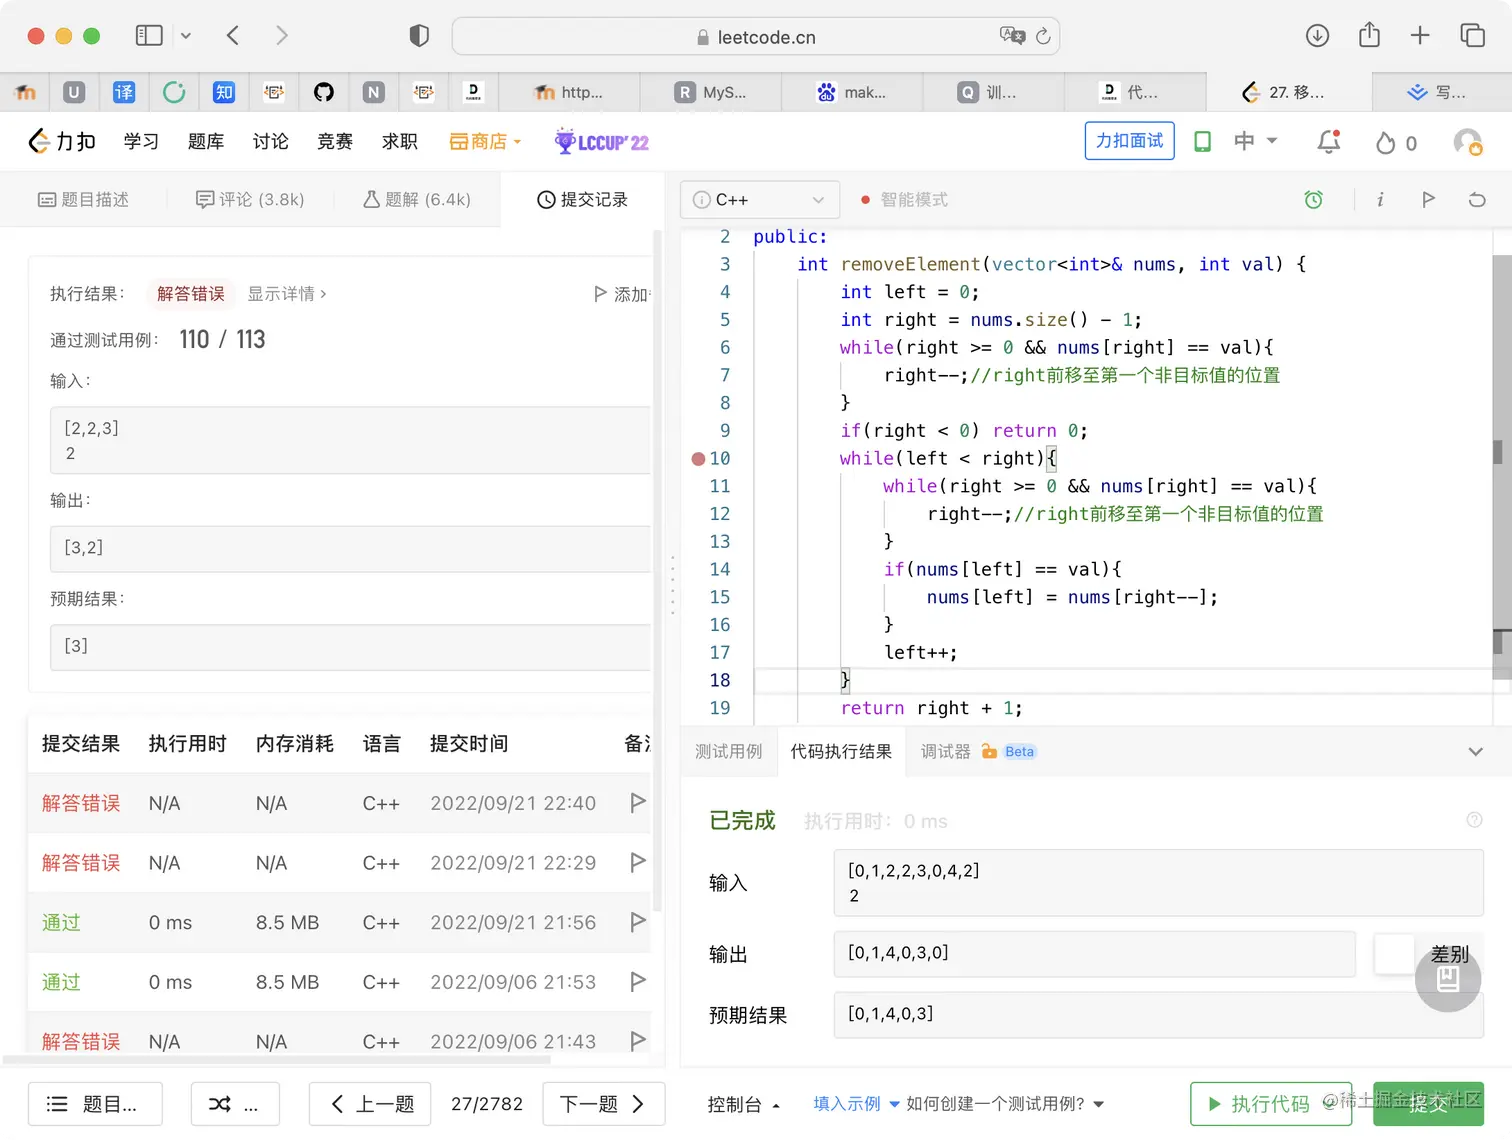1512x1140 pixels.
Task: Reload the leetcode.cn page
Action: click(x=1043, y=36)
